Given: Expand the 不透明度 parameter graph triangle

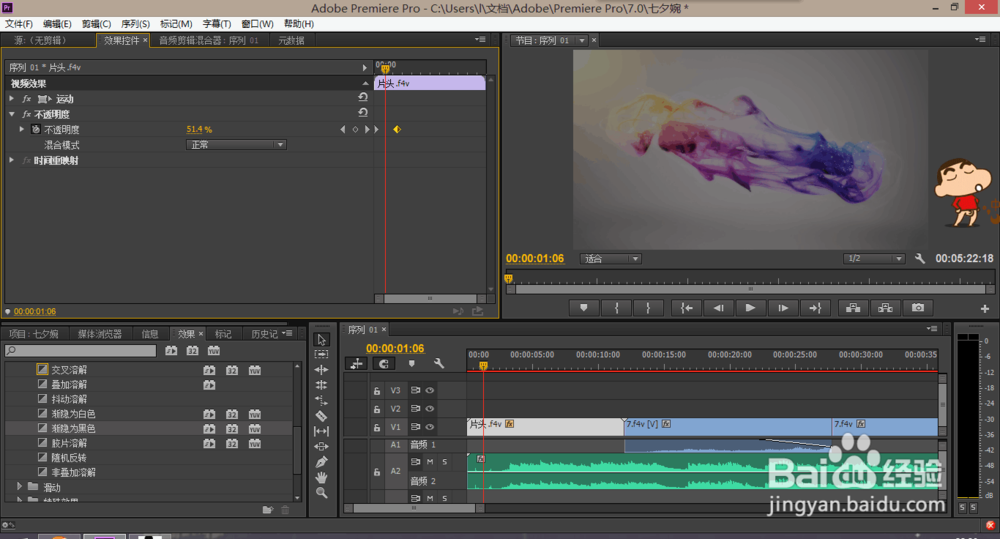Looking at the screenshot, I should coord(22,129).
